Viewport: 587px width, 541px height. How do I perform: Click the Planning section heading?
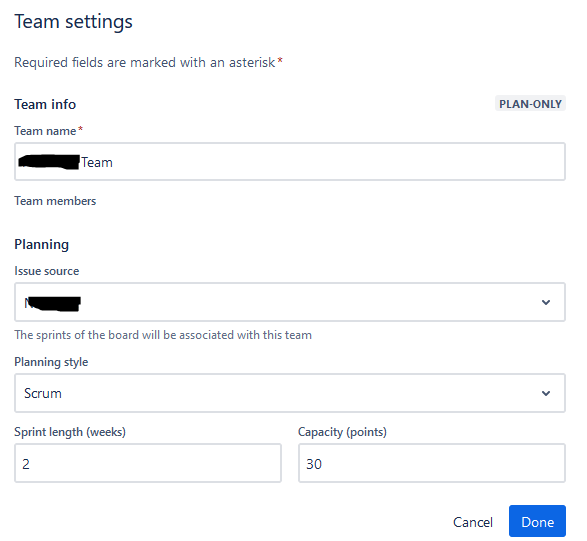pyautogui.click(x=42, y=244)
